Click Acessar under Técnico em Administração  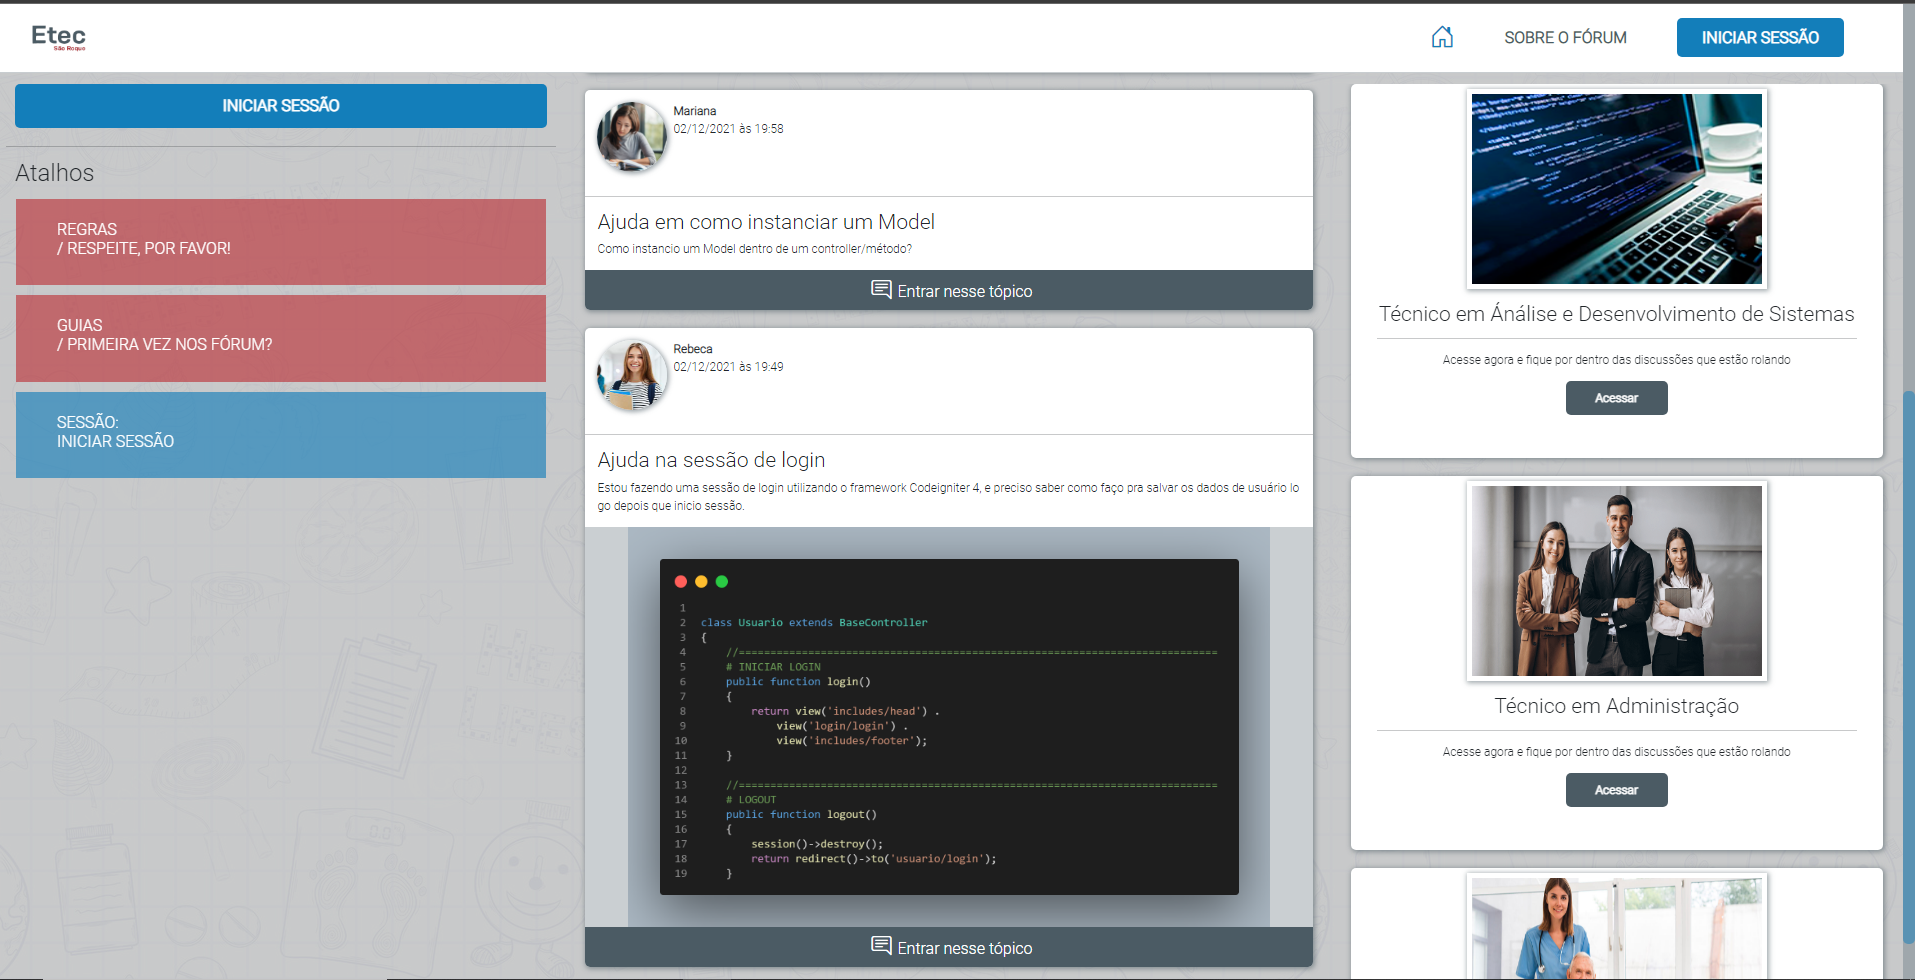pyautogui.click(x=1617, y=790)
